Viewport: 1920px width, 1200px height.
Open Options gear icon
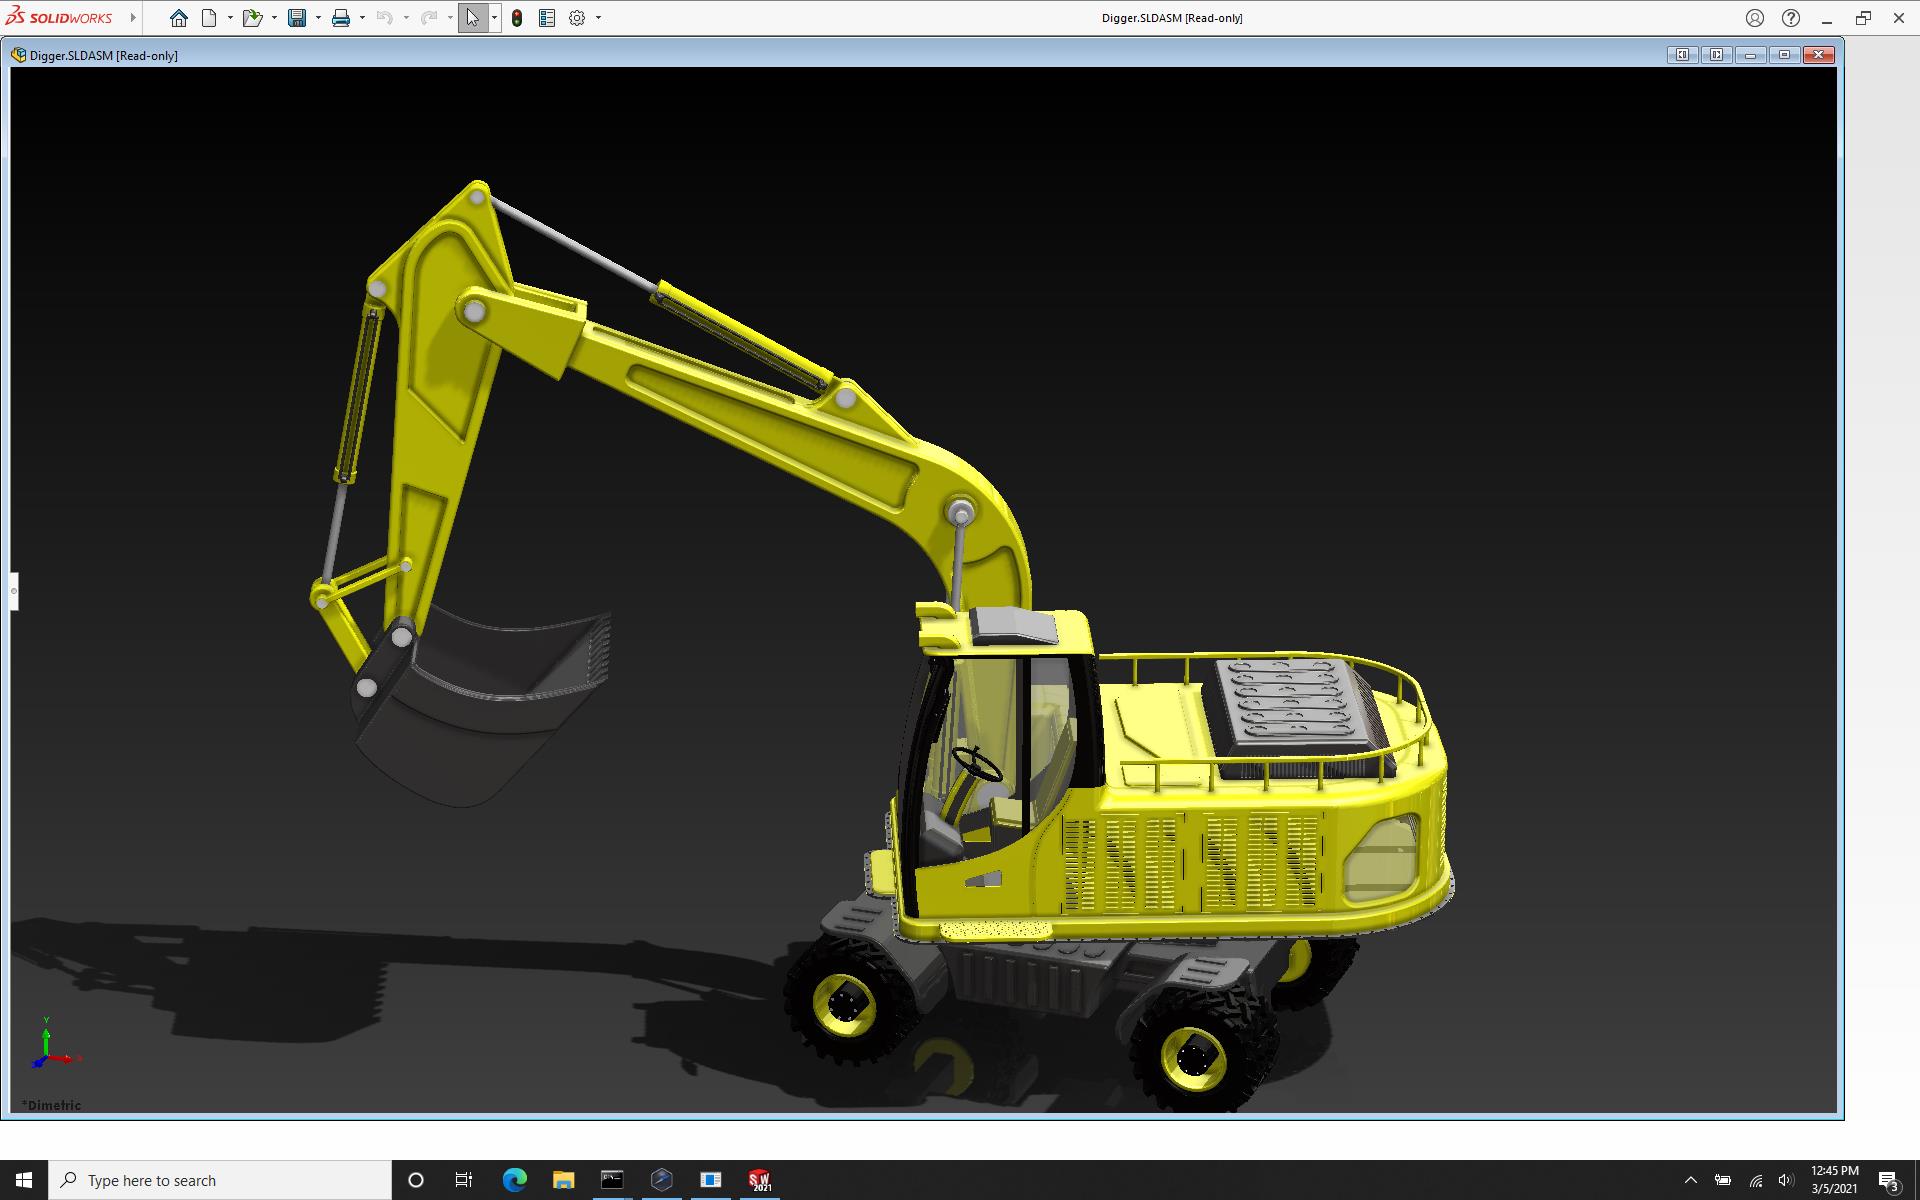[x=577, y=18]
